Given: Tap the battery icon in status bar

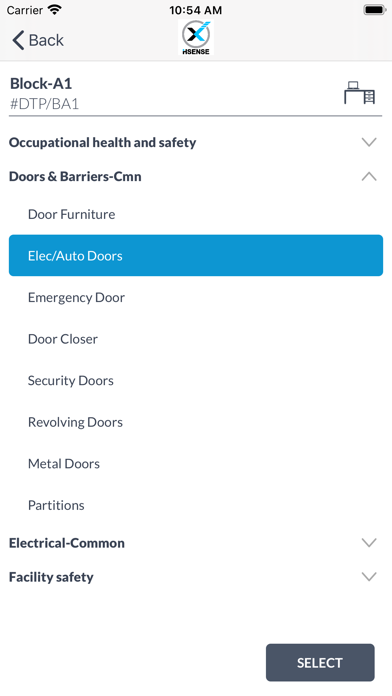Looking at the screenshot, I should [374, 10].
